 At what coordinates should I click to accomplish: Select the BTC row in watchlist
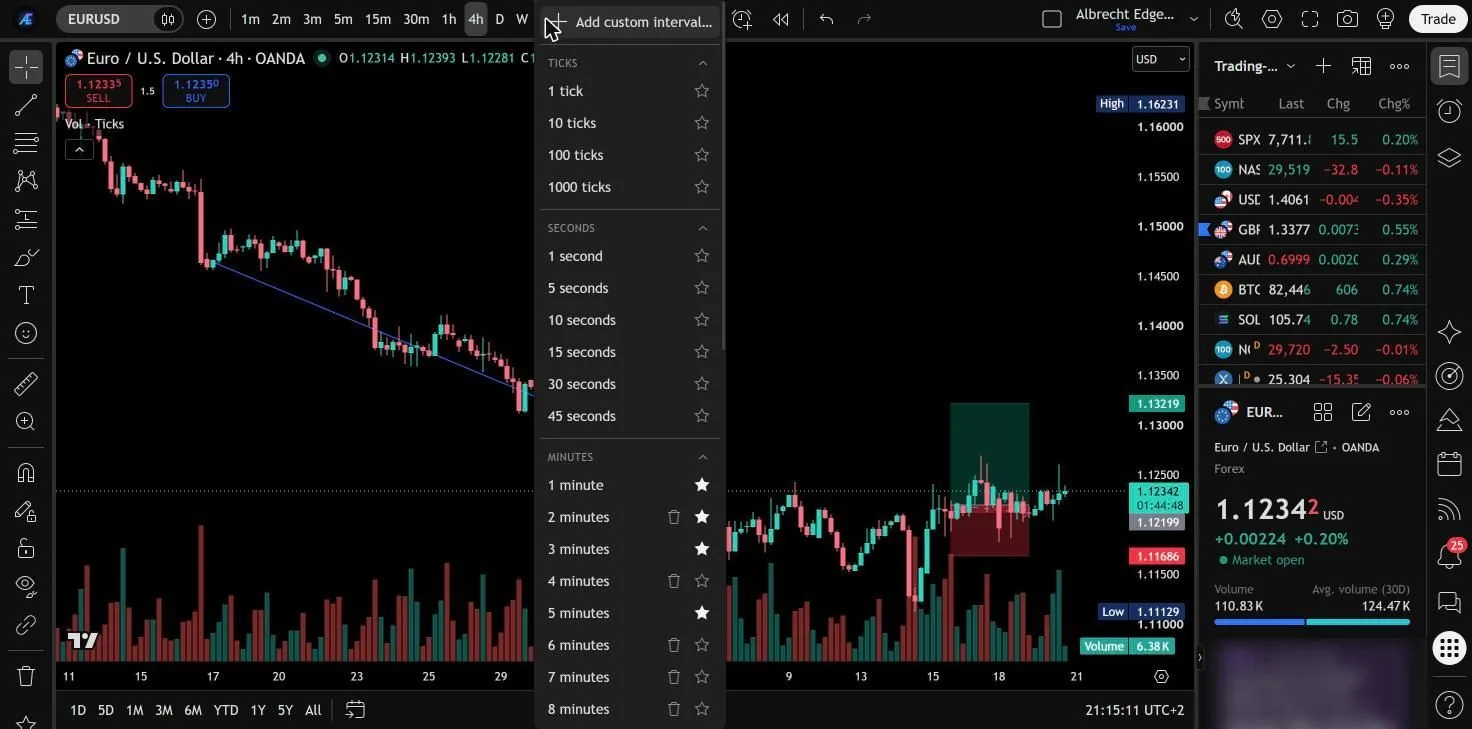[x=1311, y=289]
